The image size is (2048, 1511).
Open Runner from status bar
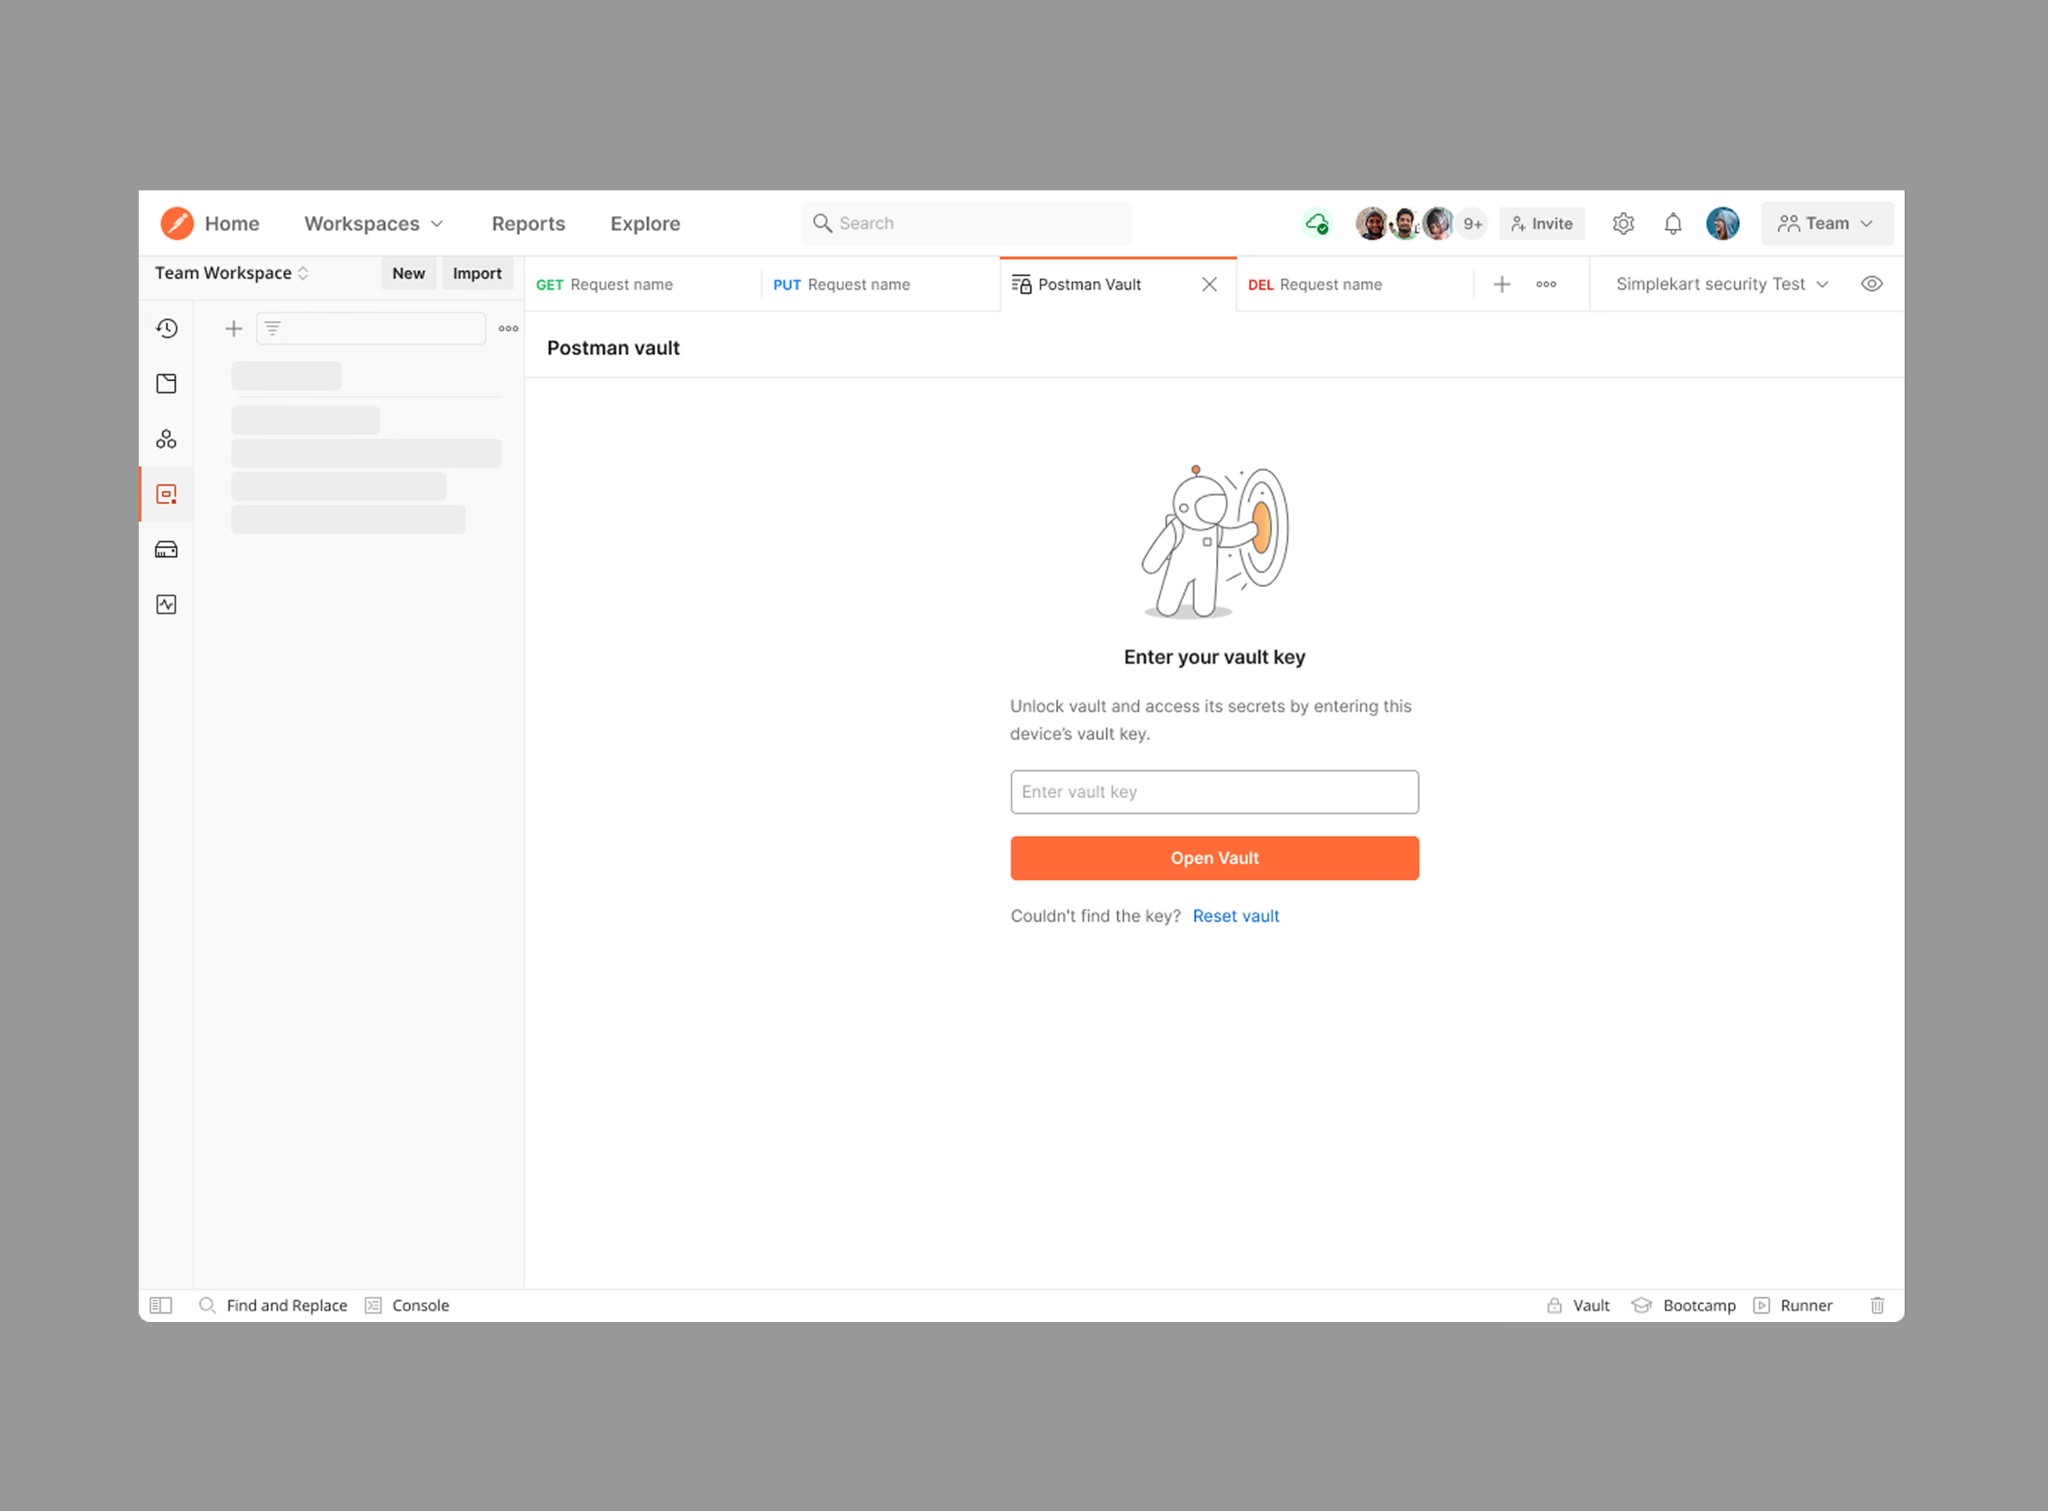(x=1794, y=1305)
